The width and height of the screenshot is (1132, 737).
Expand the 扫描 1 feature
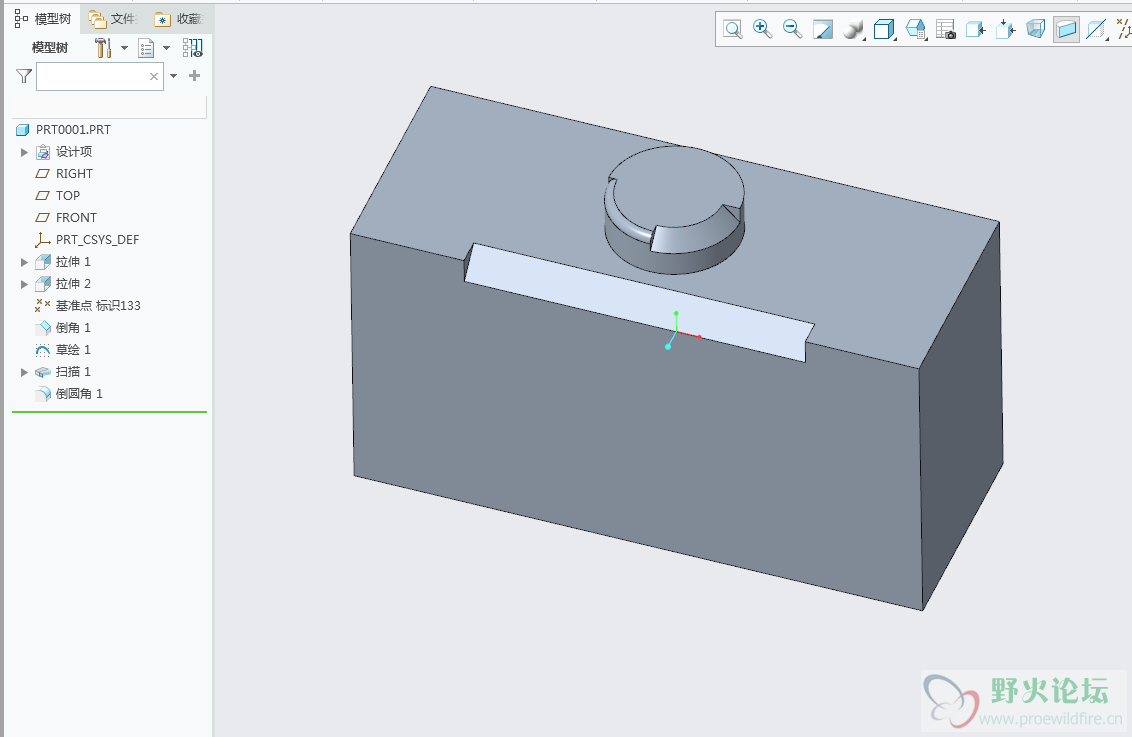pos(24,372)
